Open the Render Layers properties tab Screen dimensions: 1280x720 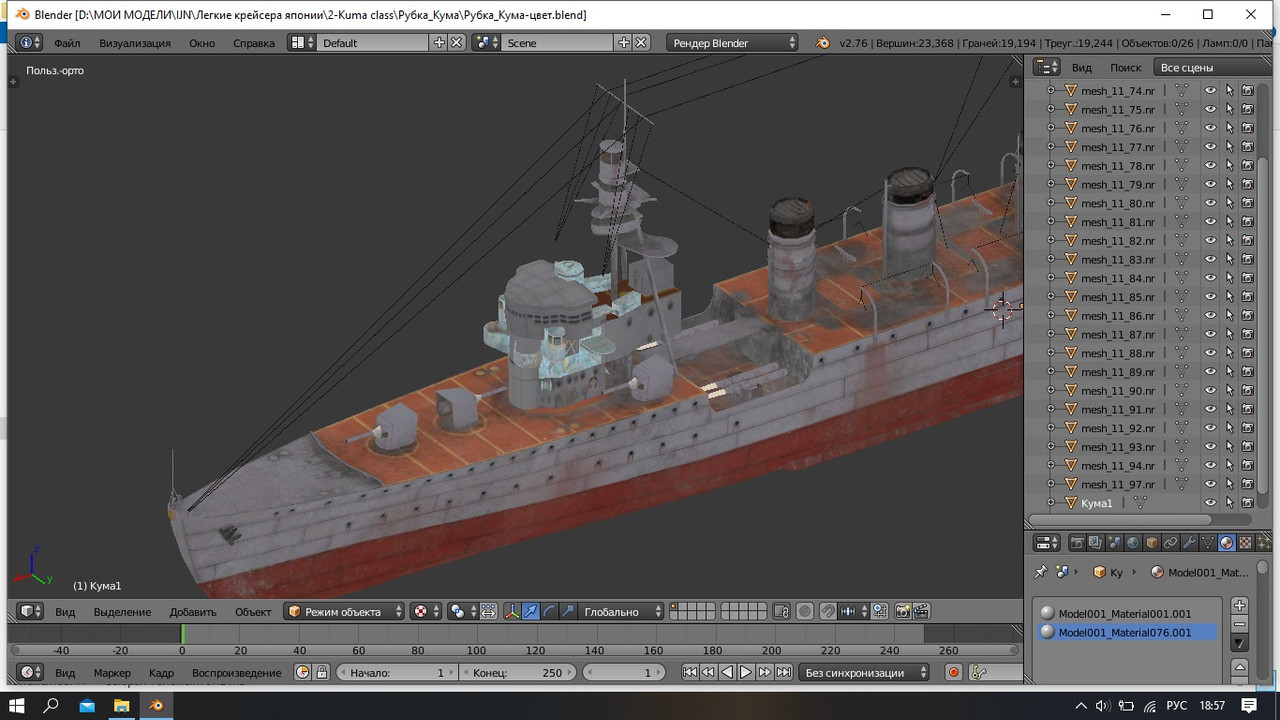click(x=1095, y=543)
